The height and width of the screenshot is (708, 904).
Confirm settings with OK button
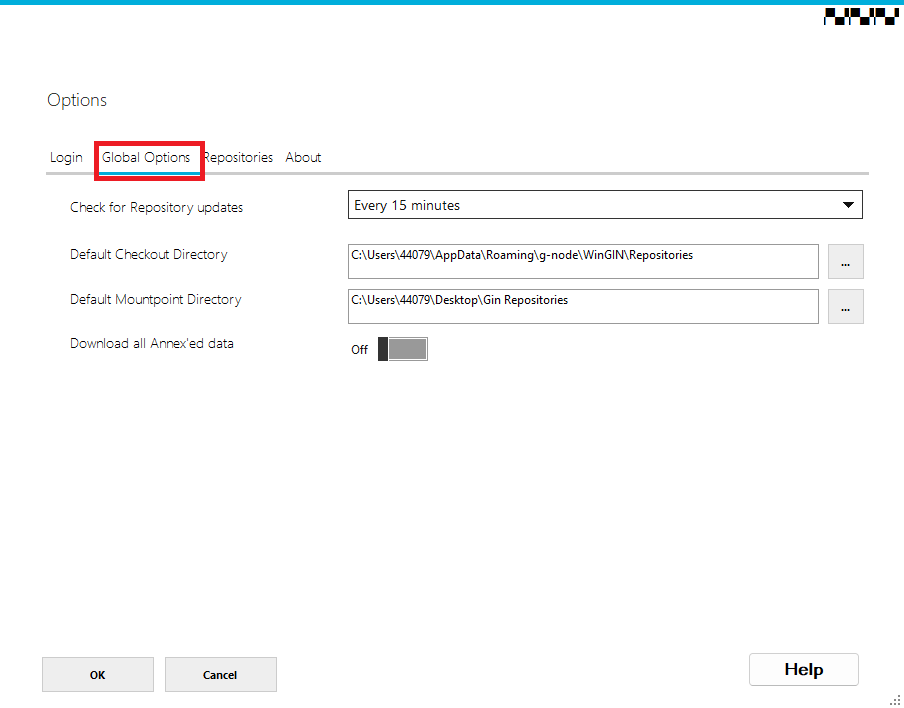(98, 675)
